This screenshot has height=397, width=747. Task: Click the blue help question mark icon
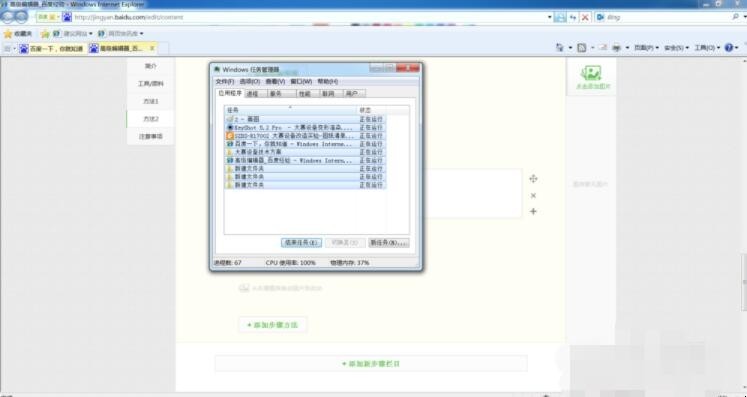[x=729, y=48]
